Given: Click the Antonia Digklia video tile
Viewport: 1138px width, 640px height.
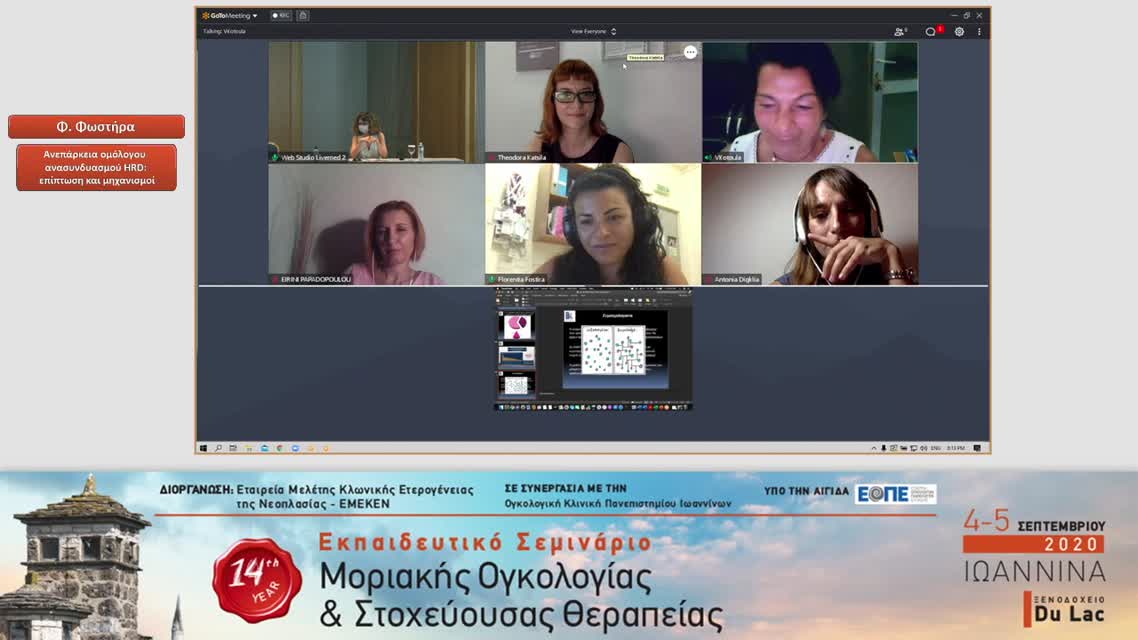Looking at the screenshot, I should tap(809, 225).
